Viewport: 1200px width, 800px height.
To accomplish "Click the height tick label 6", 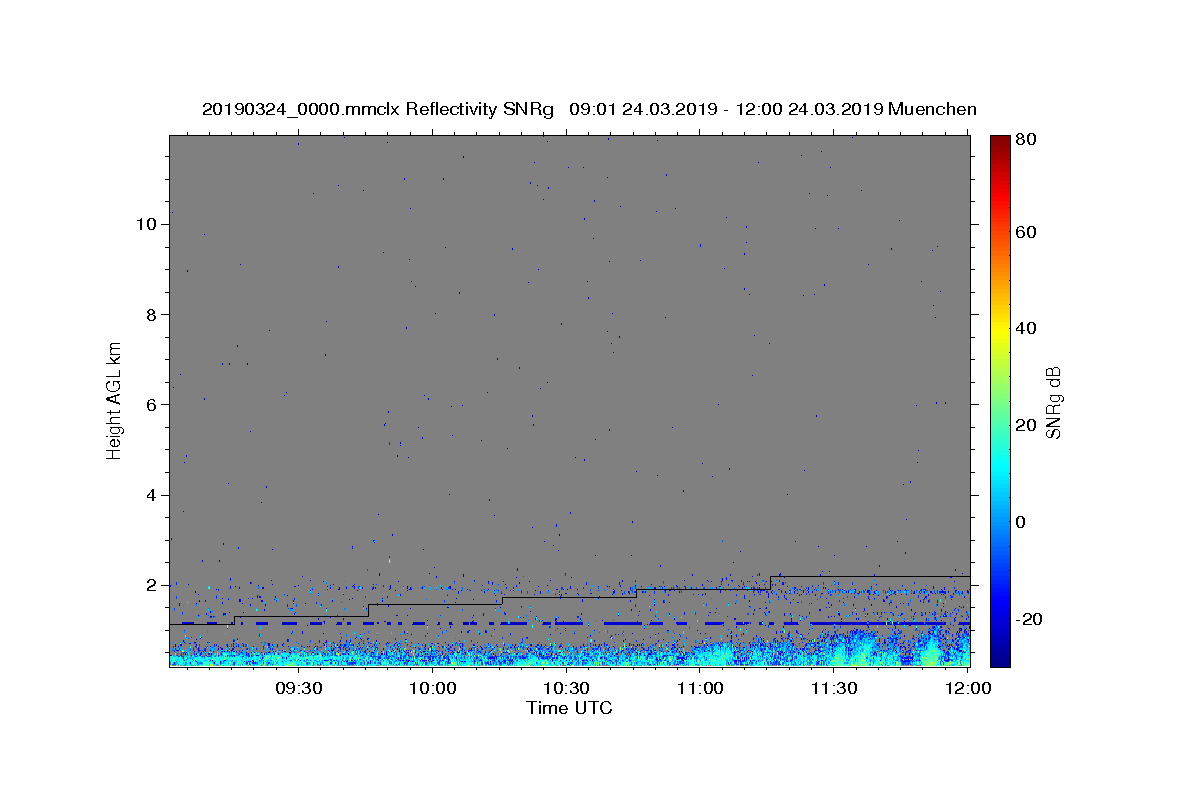I will tap(152, 405).
